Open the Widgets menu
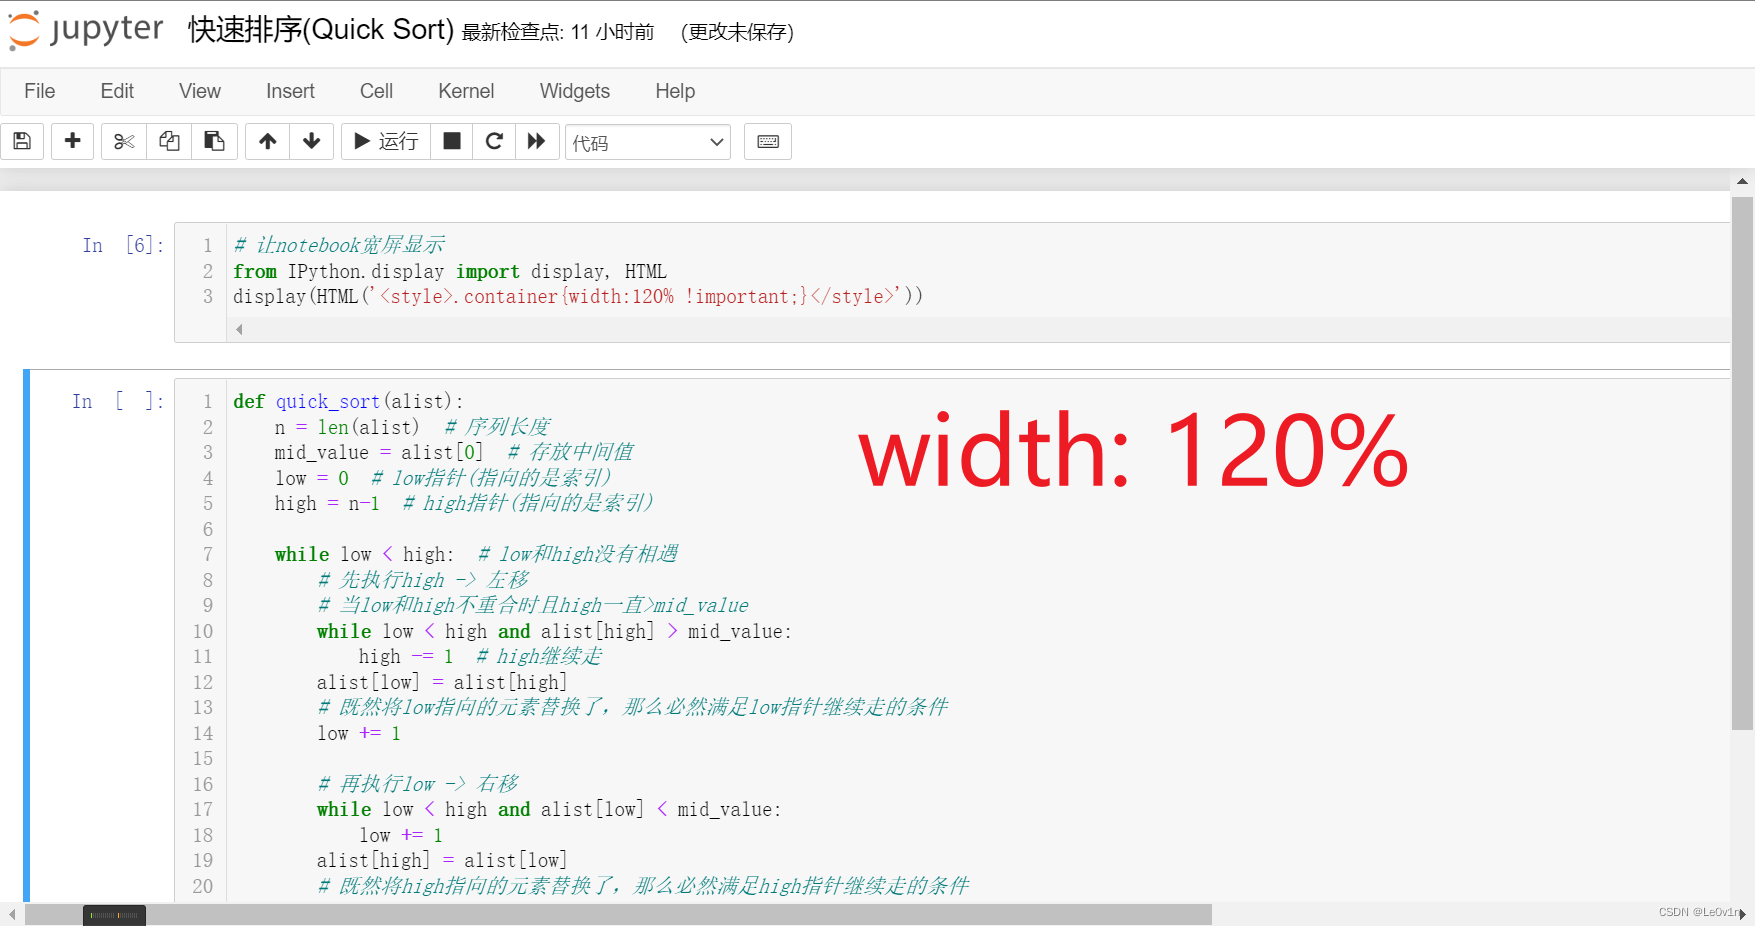The height and width of the screenshot is (926, 1755). (575, 91)
